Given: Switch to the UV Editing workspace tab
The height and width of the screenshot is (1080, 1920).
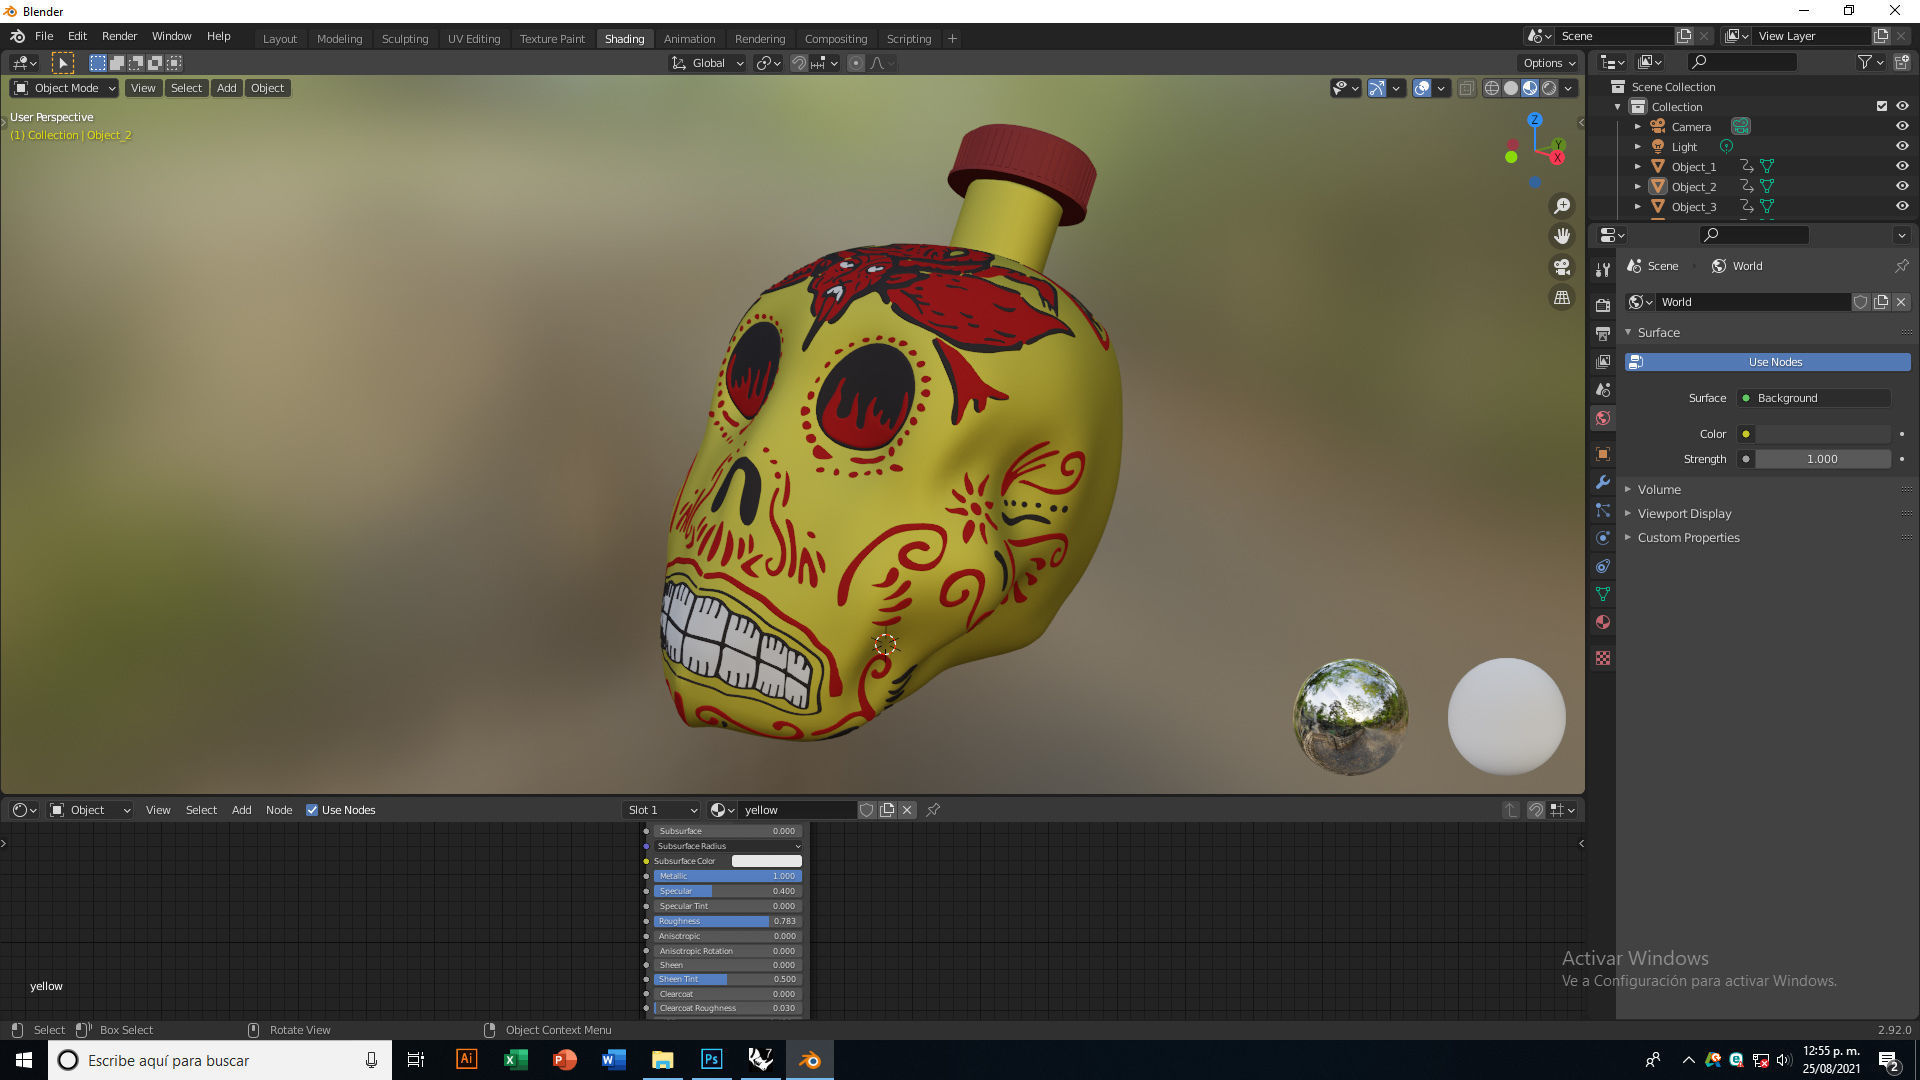Looking at the screenshot, I should pyautogui.click(x=474, y=39).
